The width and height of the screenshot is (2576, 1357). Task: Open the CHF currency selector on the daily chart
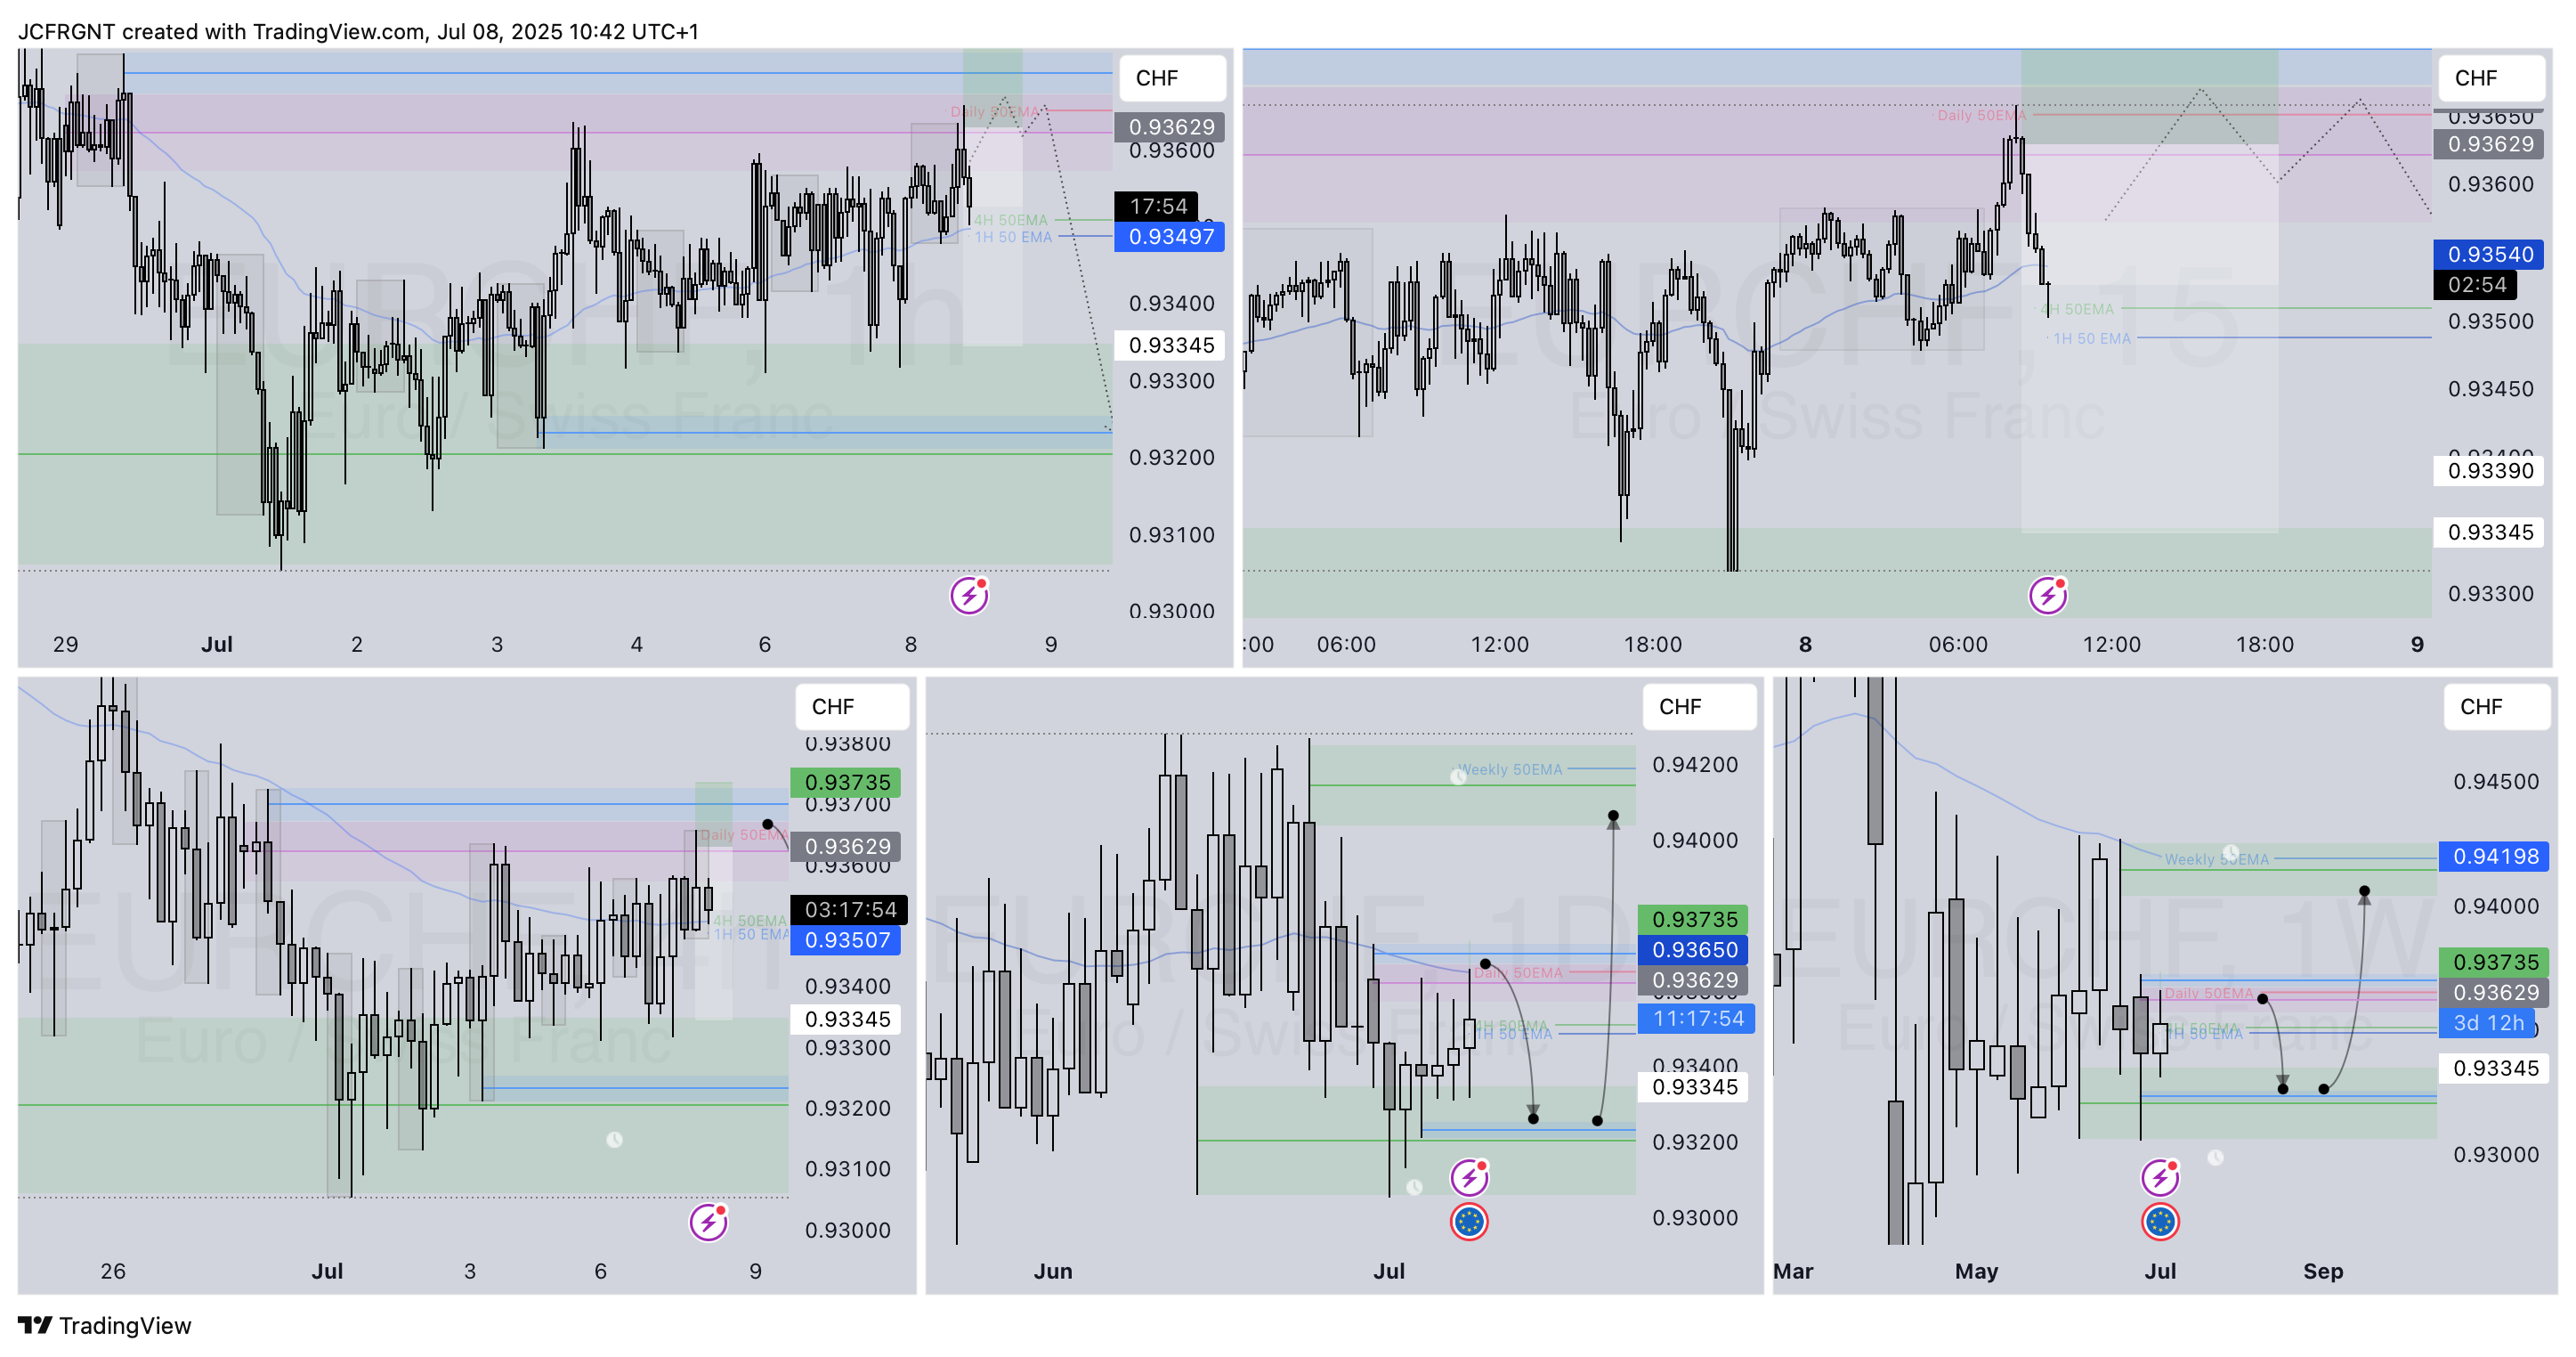1699,706
